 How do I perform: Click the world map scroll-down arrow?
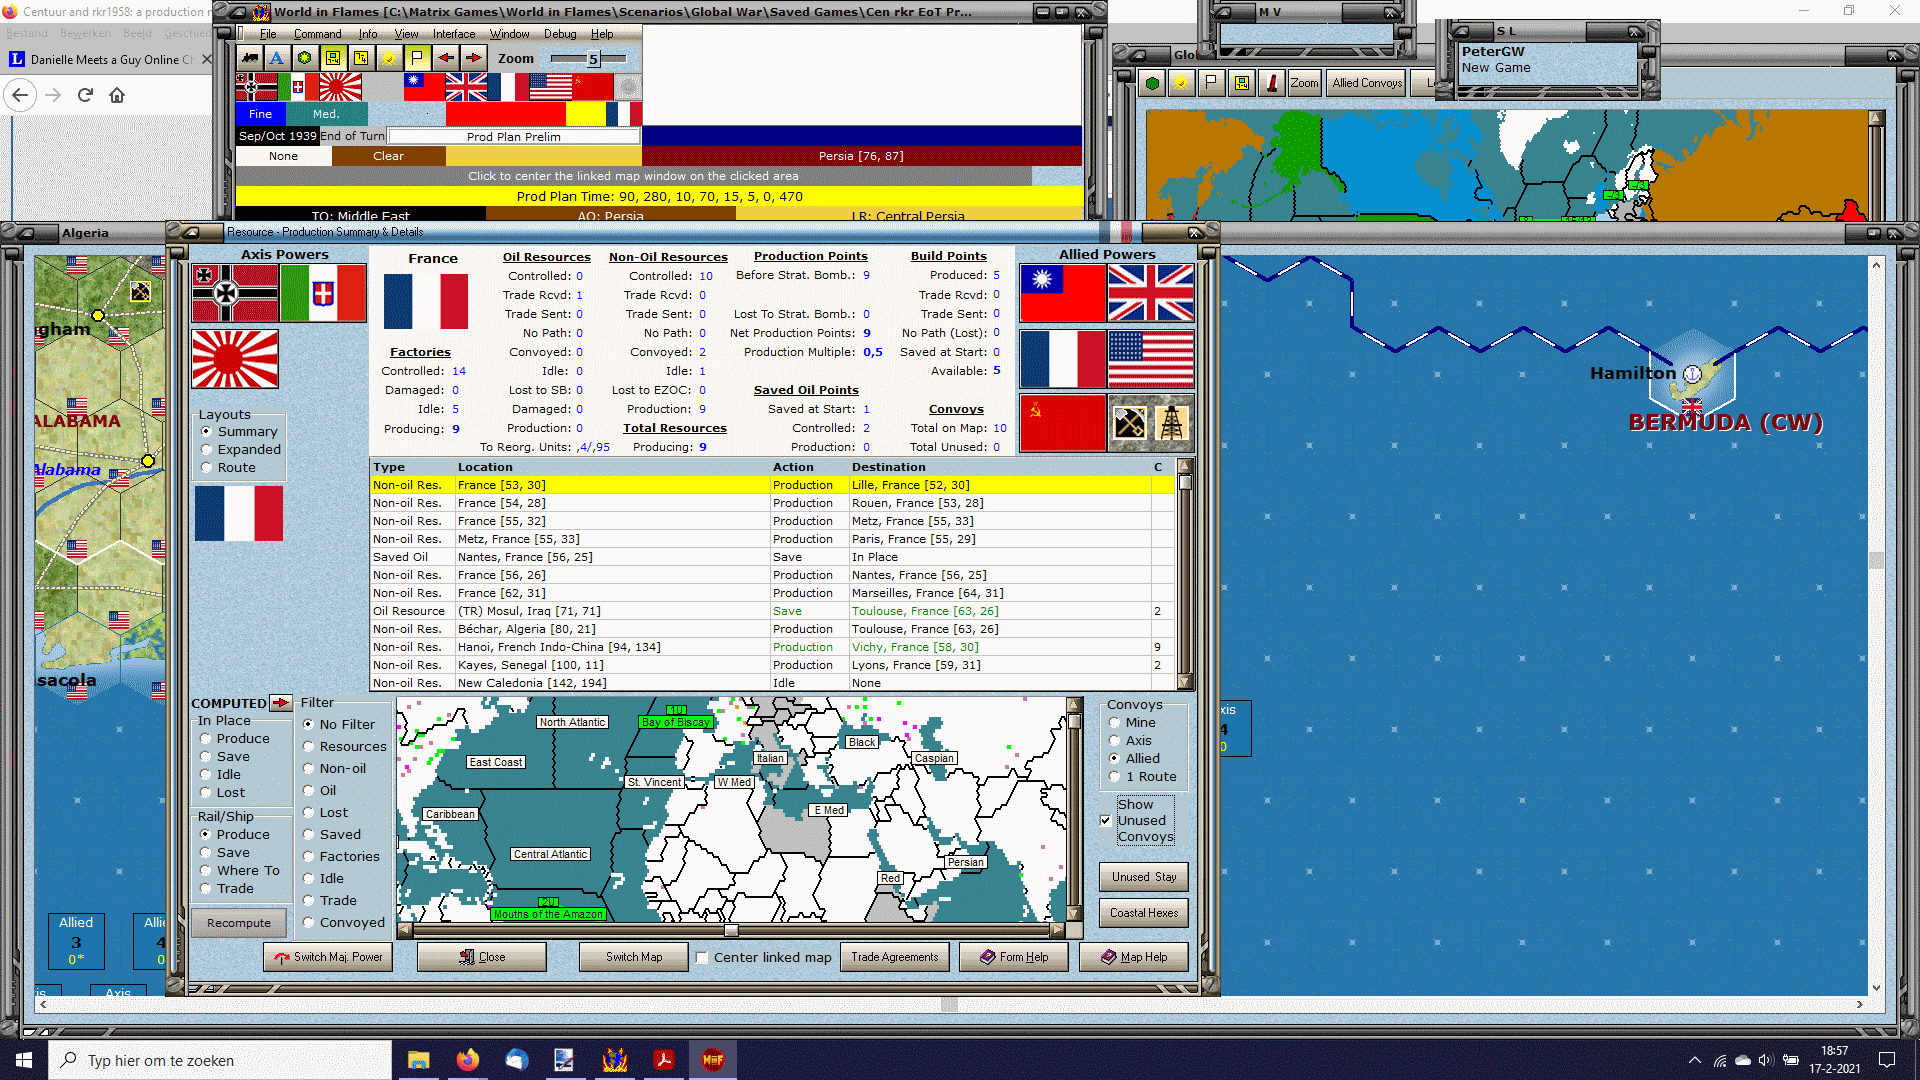[x=1876, y=988]
